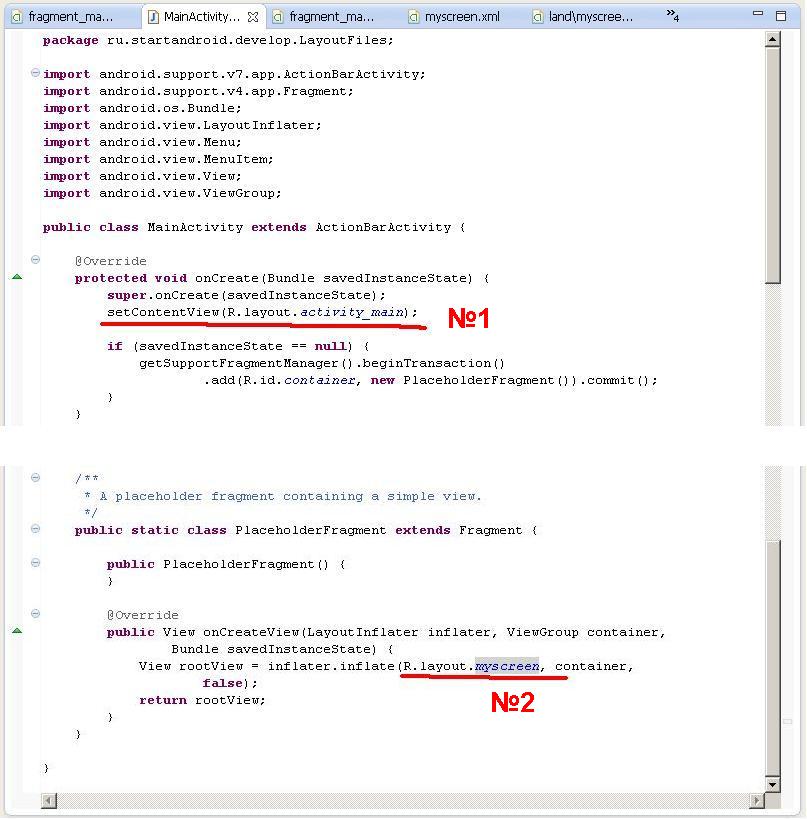The height and width of the screenshot is (819, 807).
Task: Click ActionBarActivity in the class declaration
Action: (383, 227)
